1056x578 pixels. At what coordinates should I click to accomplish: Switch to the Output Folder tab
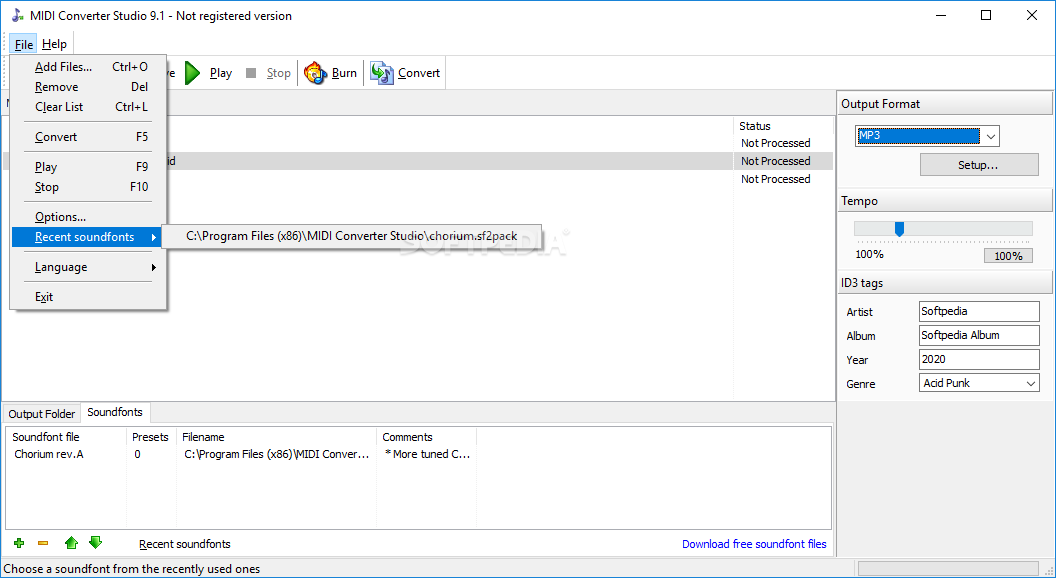pos(42,414)
